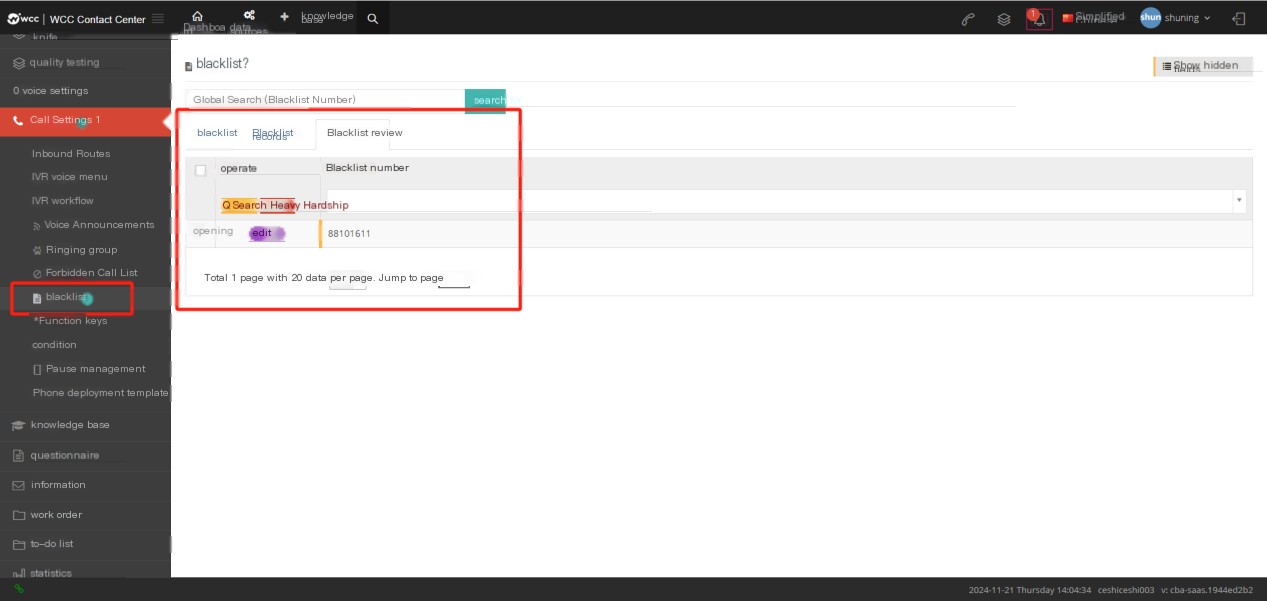Open the notification bell
Image resolution: width=1267 pixels, height=601 pixels.
click(1039, 19)
